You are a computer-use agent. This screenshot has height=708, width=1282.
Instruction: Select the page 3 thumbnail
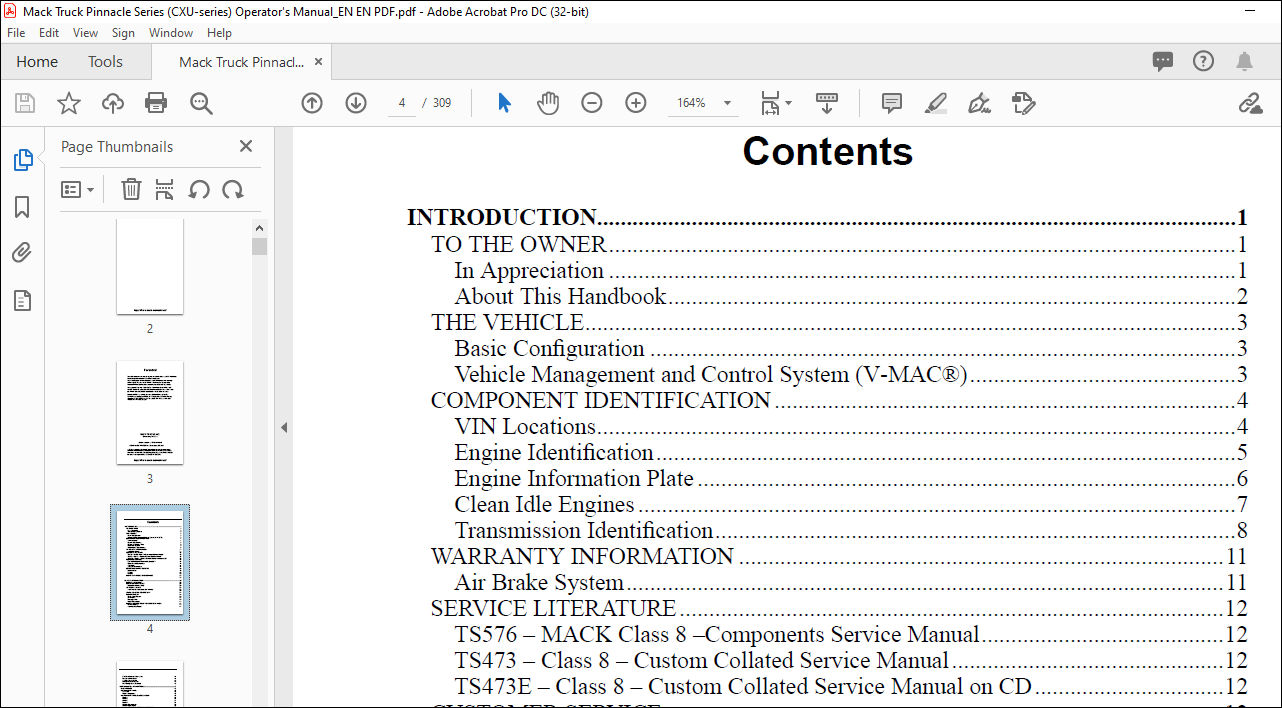tap(150, 413)
